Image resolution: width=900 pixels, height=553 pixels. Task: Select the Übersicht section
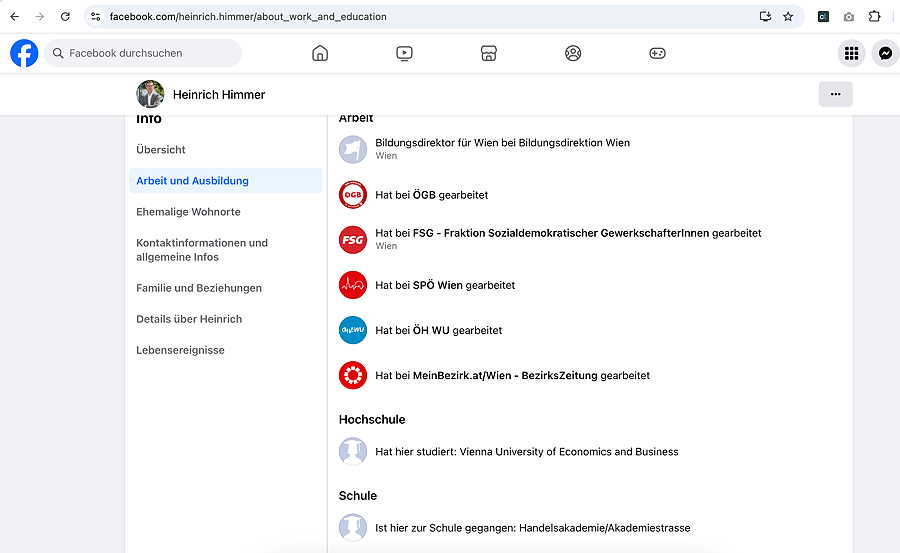point(226,149)
